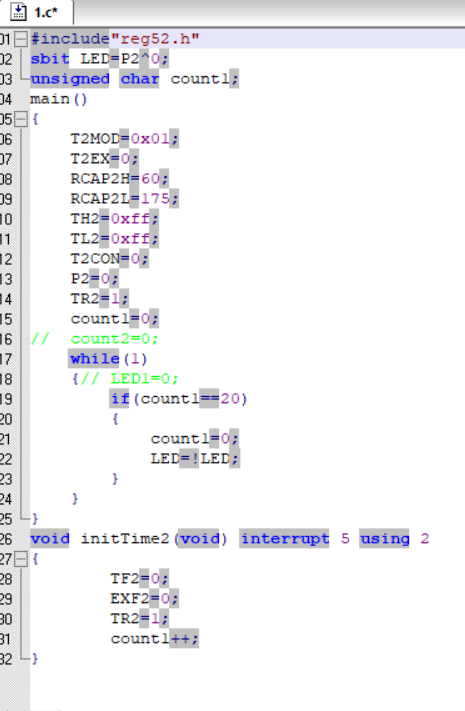Collapse the include block fold at line 01
The image size is (465, 711).
click(20, 39)
